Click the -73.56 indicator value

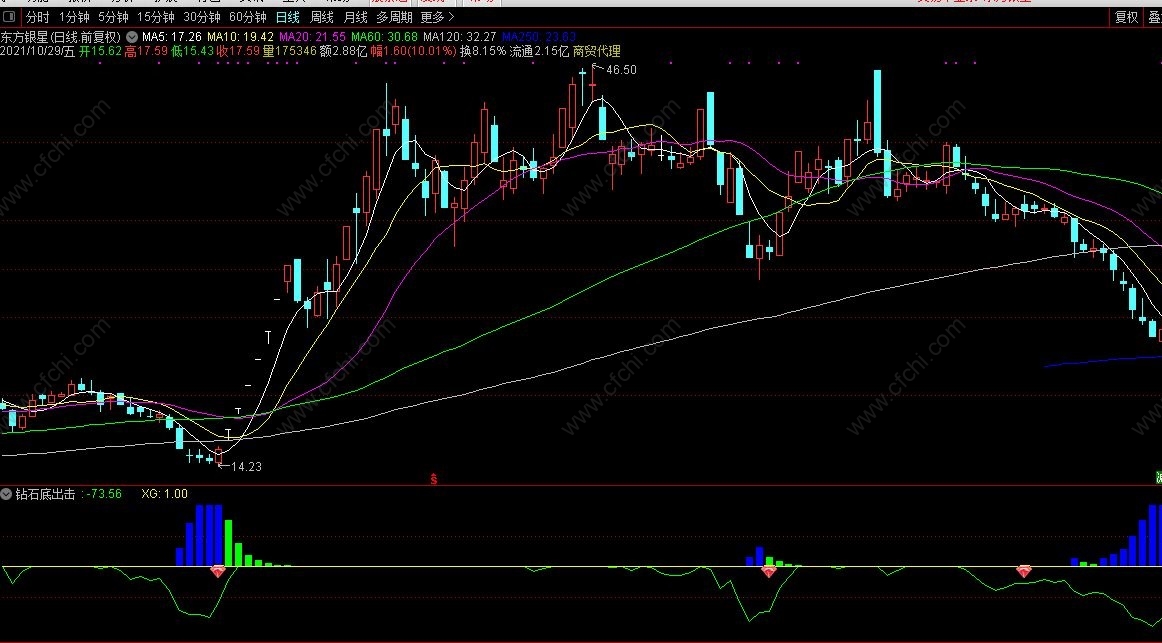click(x=104, y=494)
